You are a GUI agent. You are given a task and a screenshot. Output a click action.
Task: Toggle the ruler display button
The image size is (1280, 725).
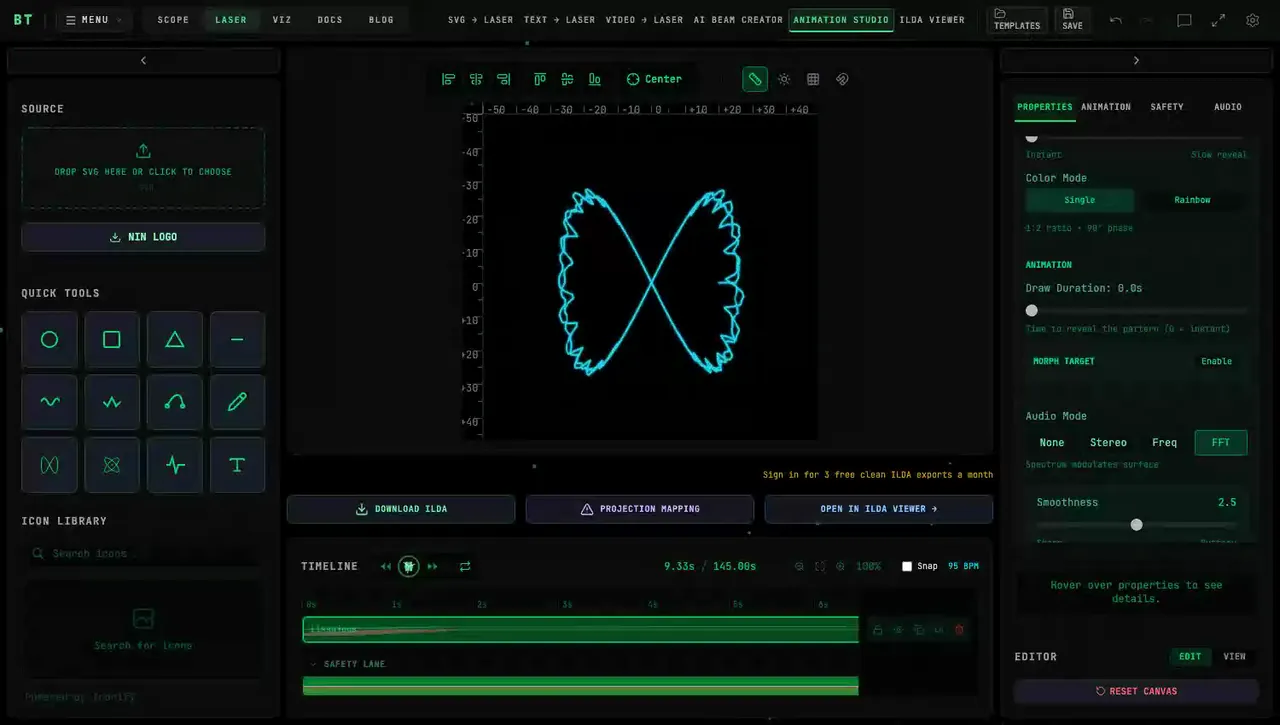tap(755, 79)
